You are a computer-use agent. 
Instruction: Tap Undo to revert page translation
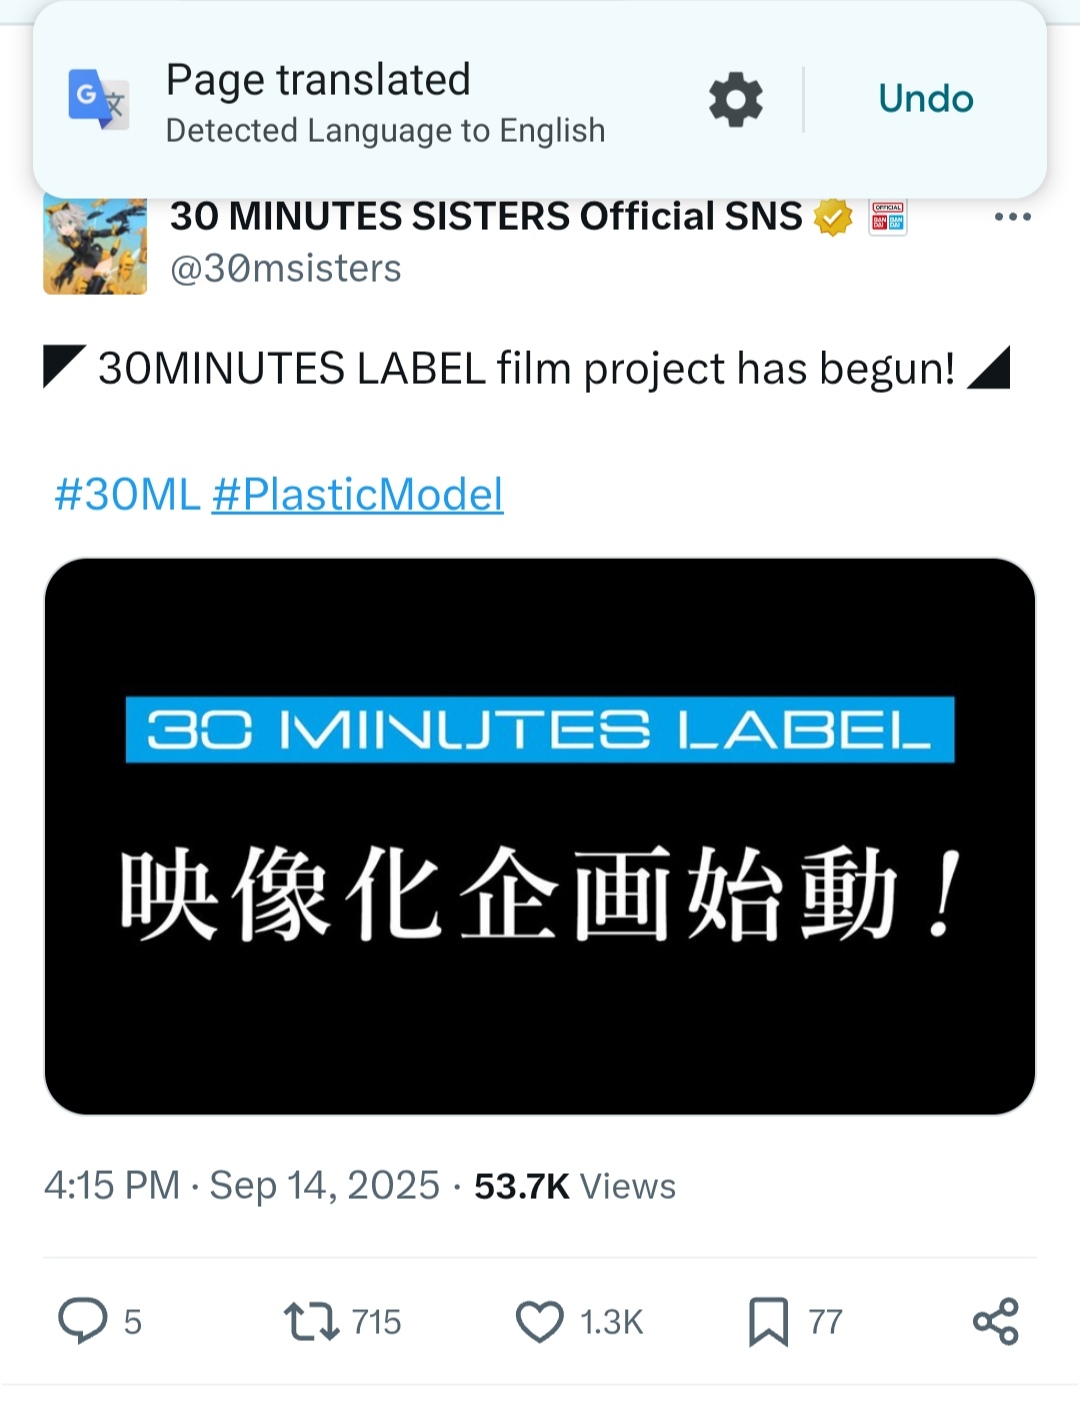pos(925,99)
